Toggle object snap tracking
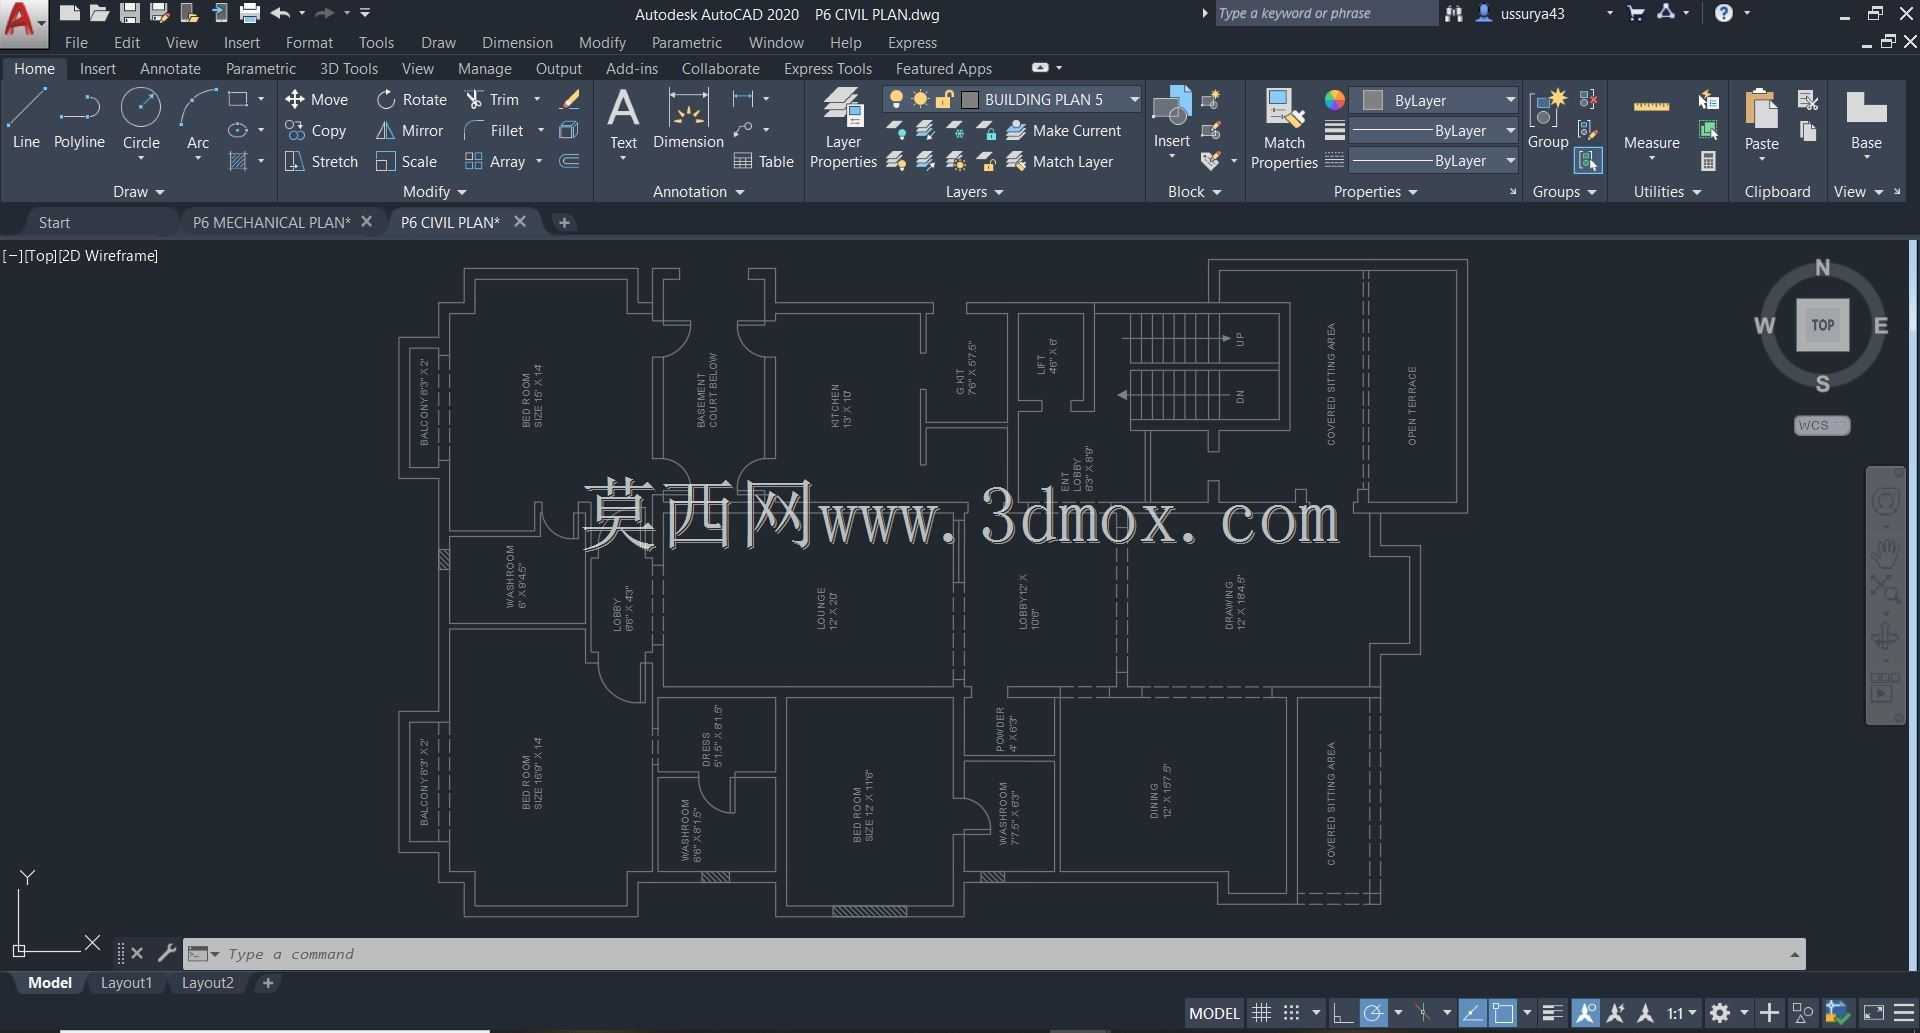 click(1472, 1013)
